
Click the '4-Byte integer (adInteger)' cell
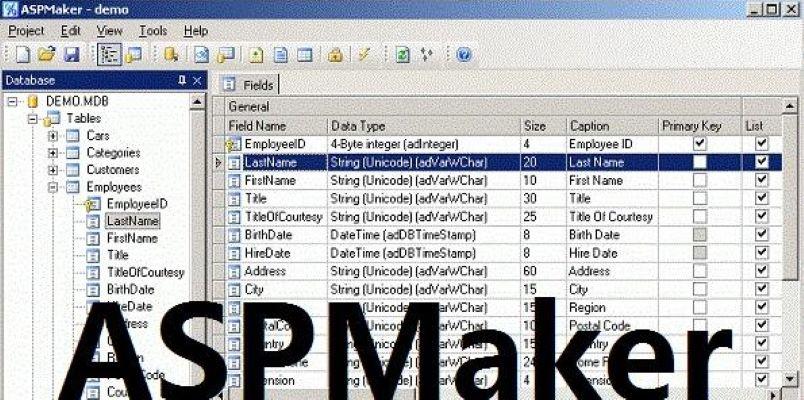coord(424,145)
